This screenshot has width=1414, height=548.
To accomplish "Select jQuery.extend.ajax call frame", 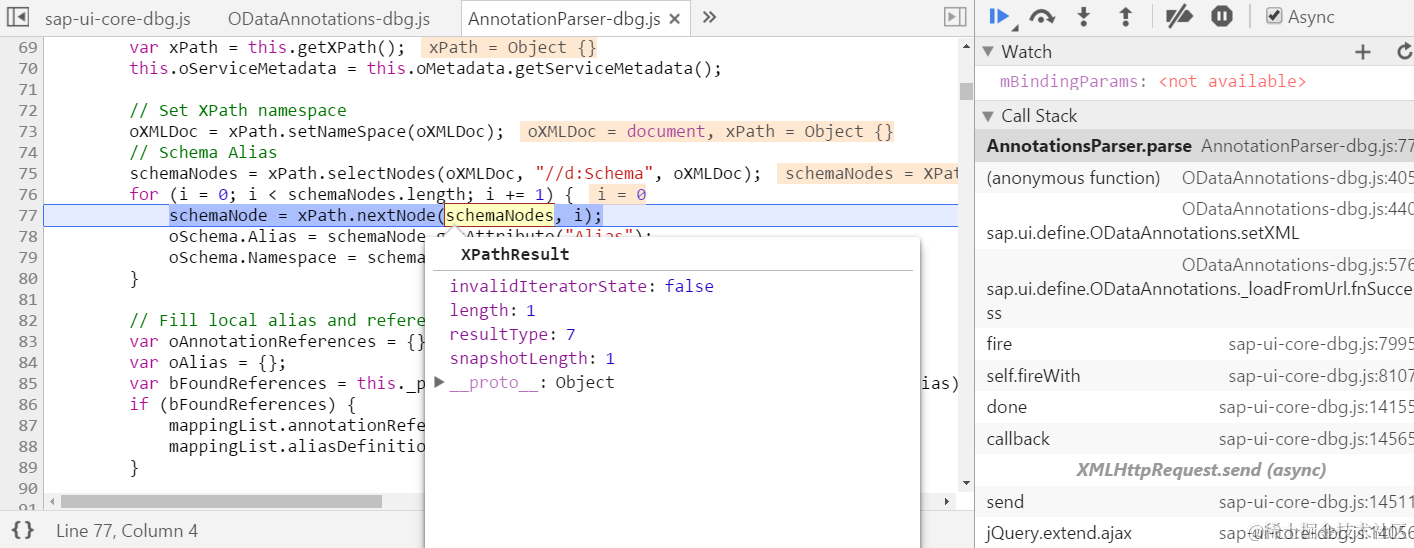I will (1195, 534).
